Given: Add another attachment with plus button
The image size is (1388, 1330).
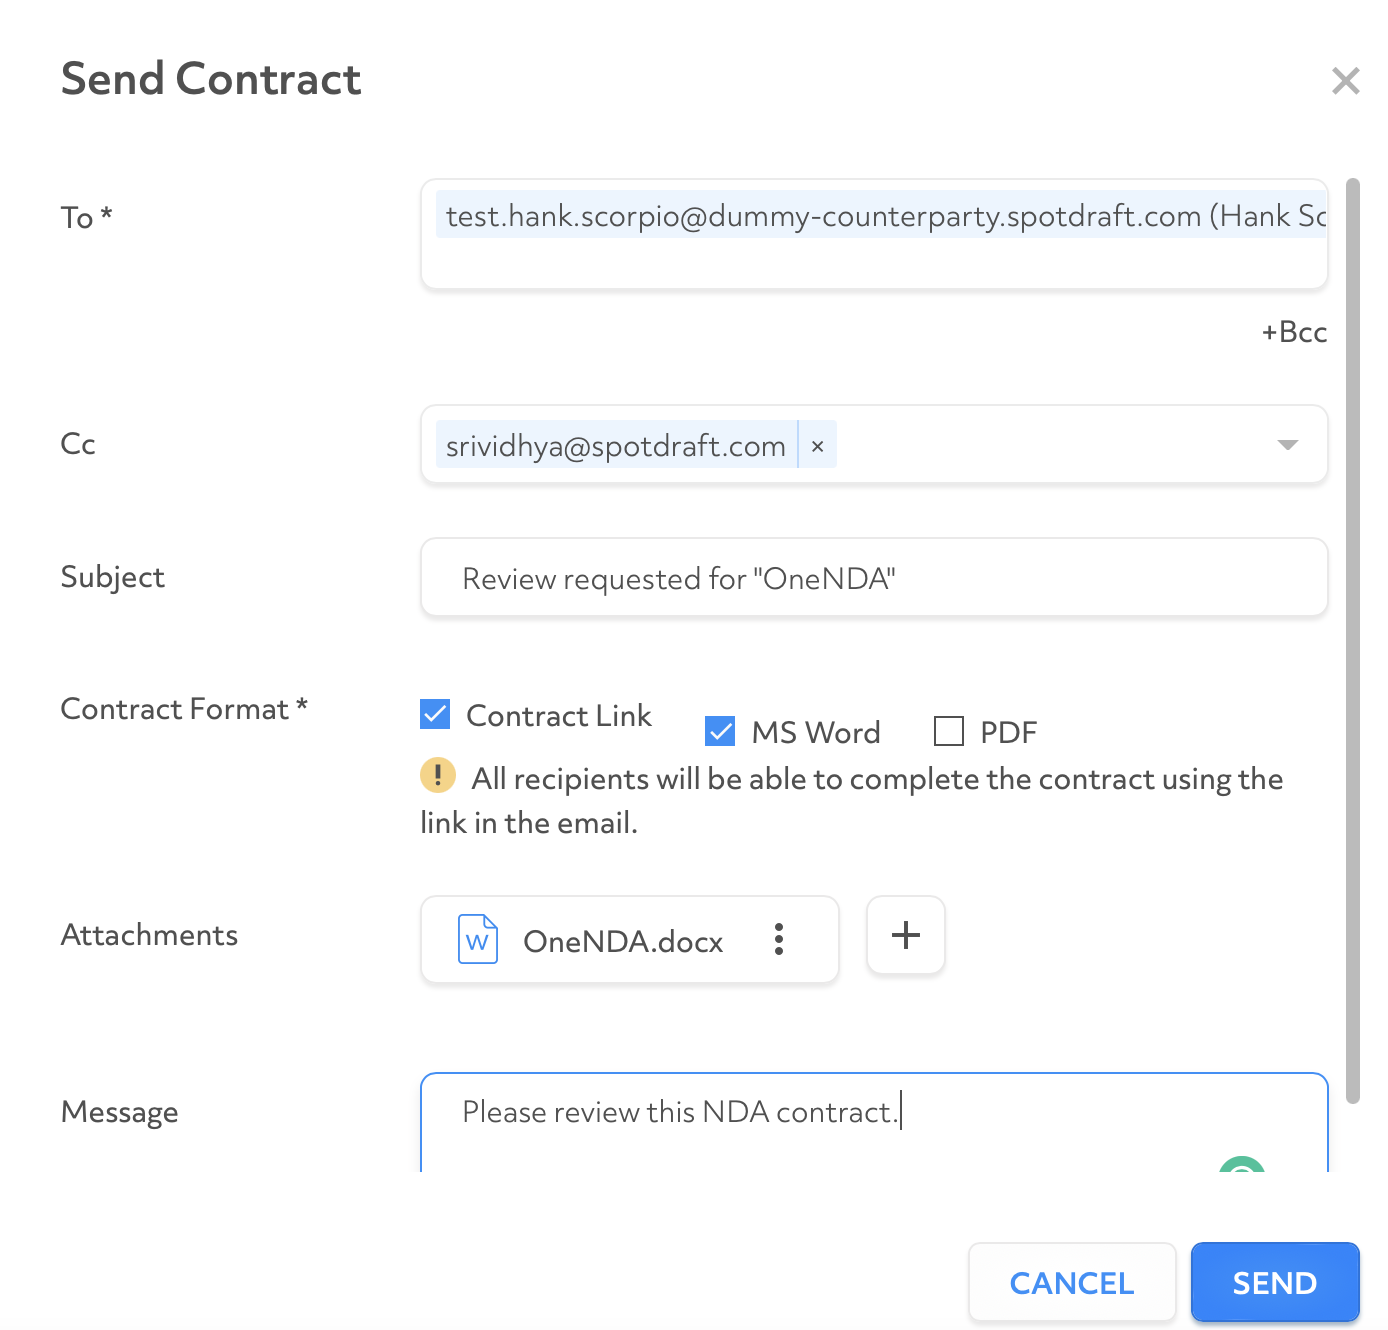Looking at the screenshot, I should (906, 935).
